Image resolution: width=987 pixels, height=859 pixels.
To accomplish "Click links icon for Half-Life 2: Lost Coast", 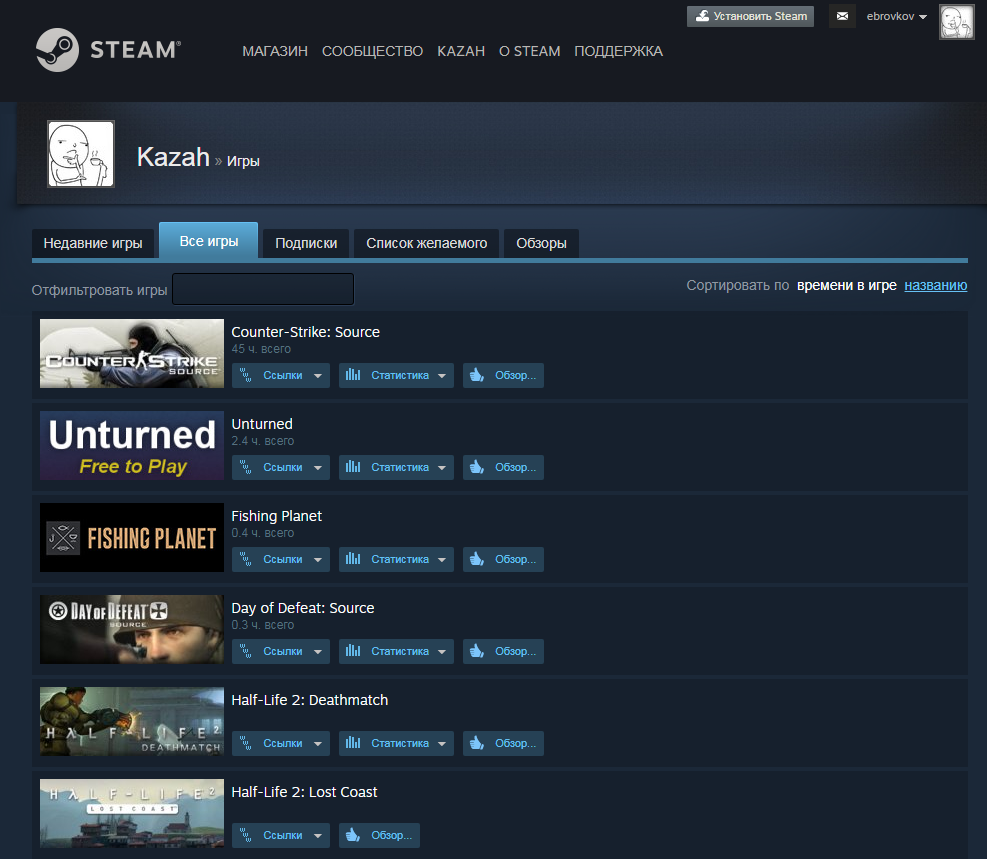I will pos(246,835).
